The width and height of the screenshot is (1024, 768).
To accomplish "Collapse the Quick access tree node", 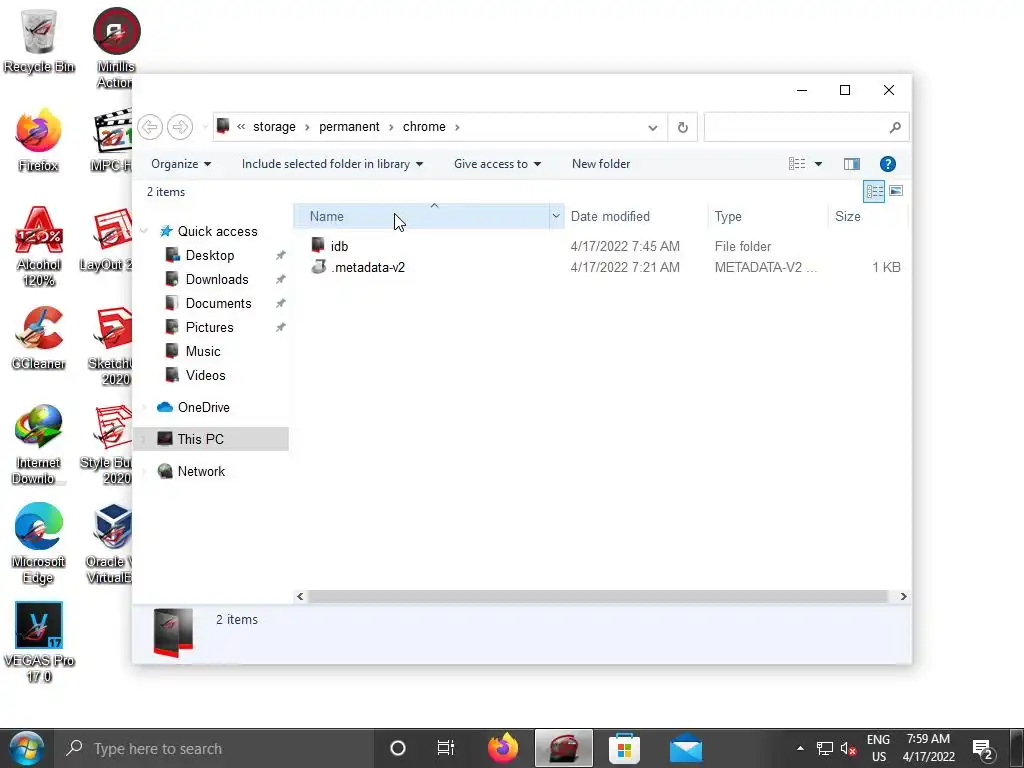I will (144, 231).
